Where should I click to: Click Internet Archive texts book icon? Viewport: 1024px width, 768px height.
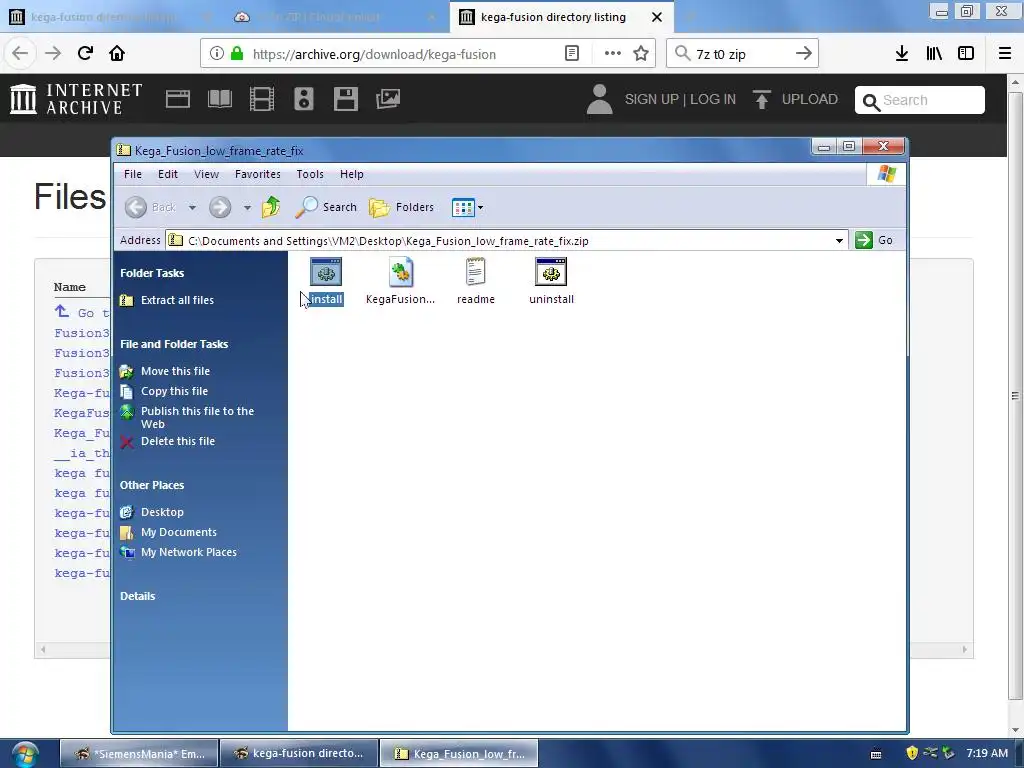coord(219,99)
